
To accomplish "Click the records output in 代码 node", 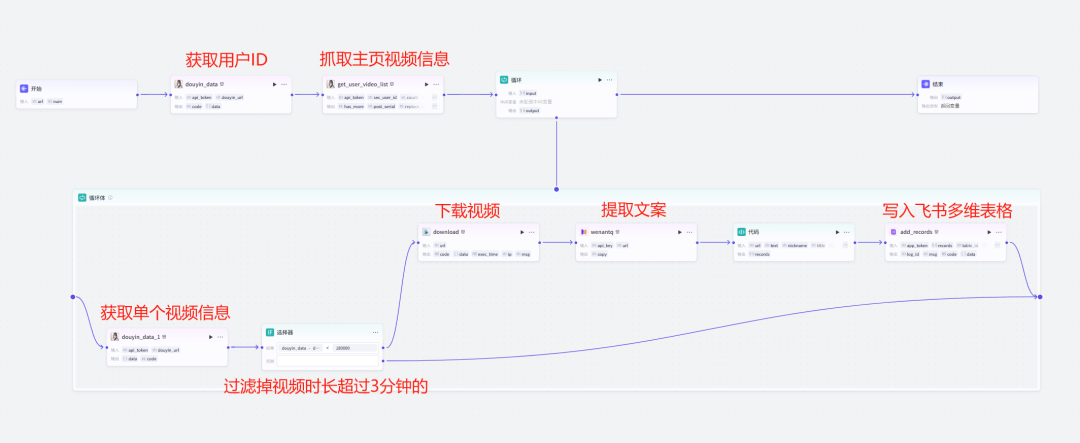I will coord(760,254).
